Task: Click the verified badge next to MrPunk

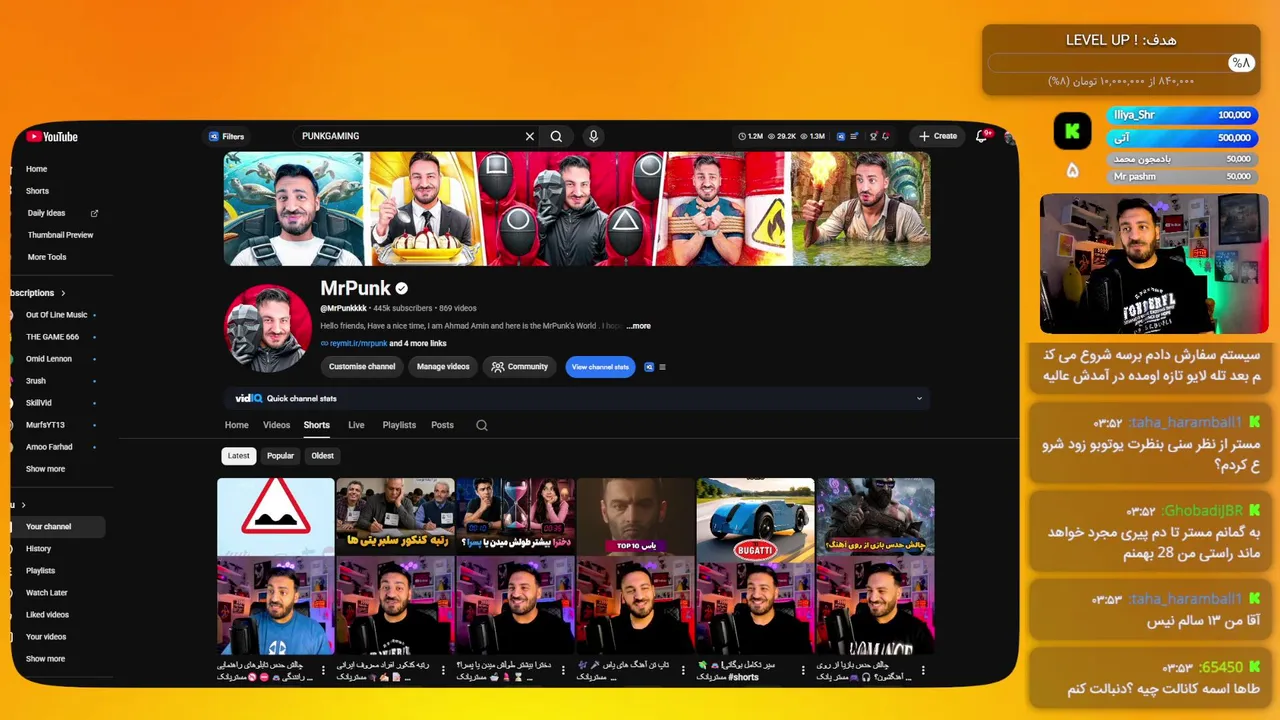Action: click(x=402, y=289)
